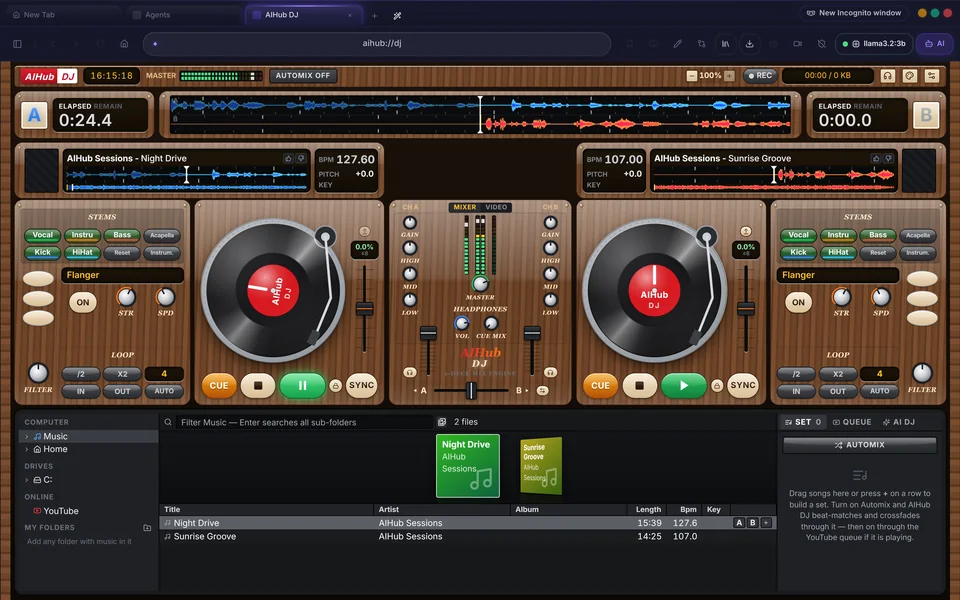
Task: Switch to the QUEUE tab
Action: [852, 422]
